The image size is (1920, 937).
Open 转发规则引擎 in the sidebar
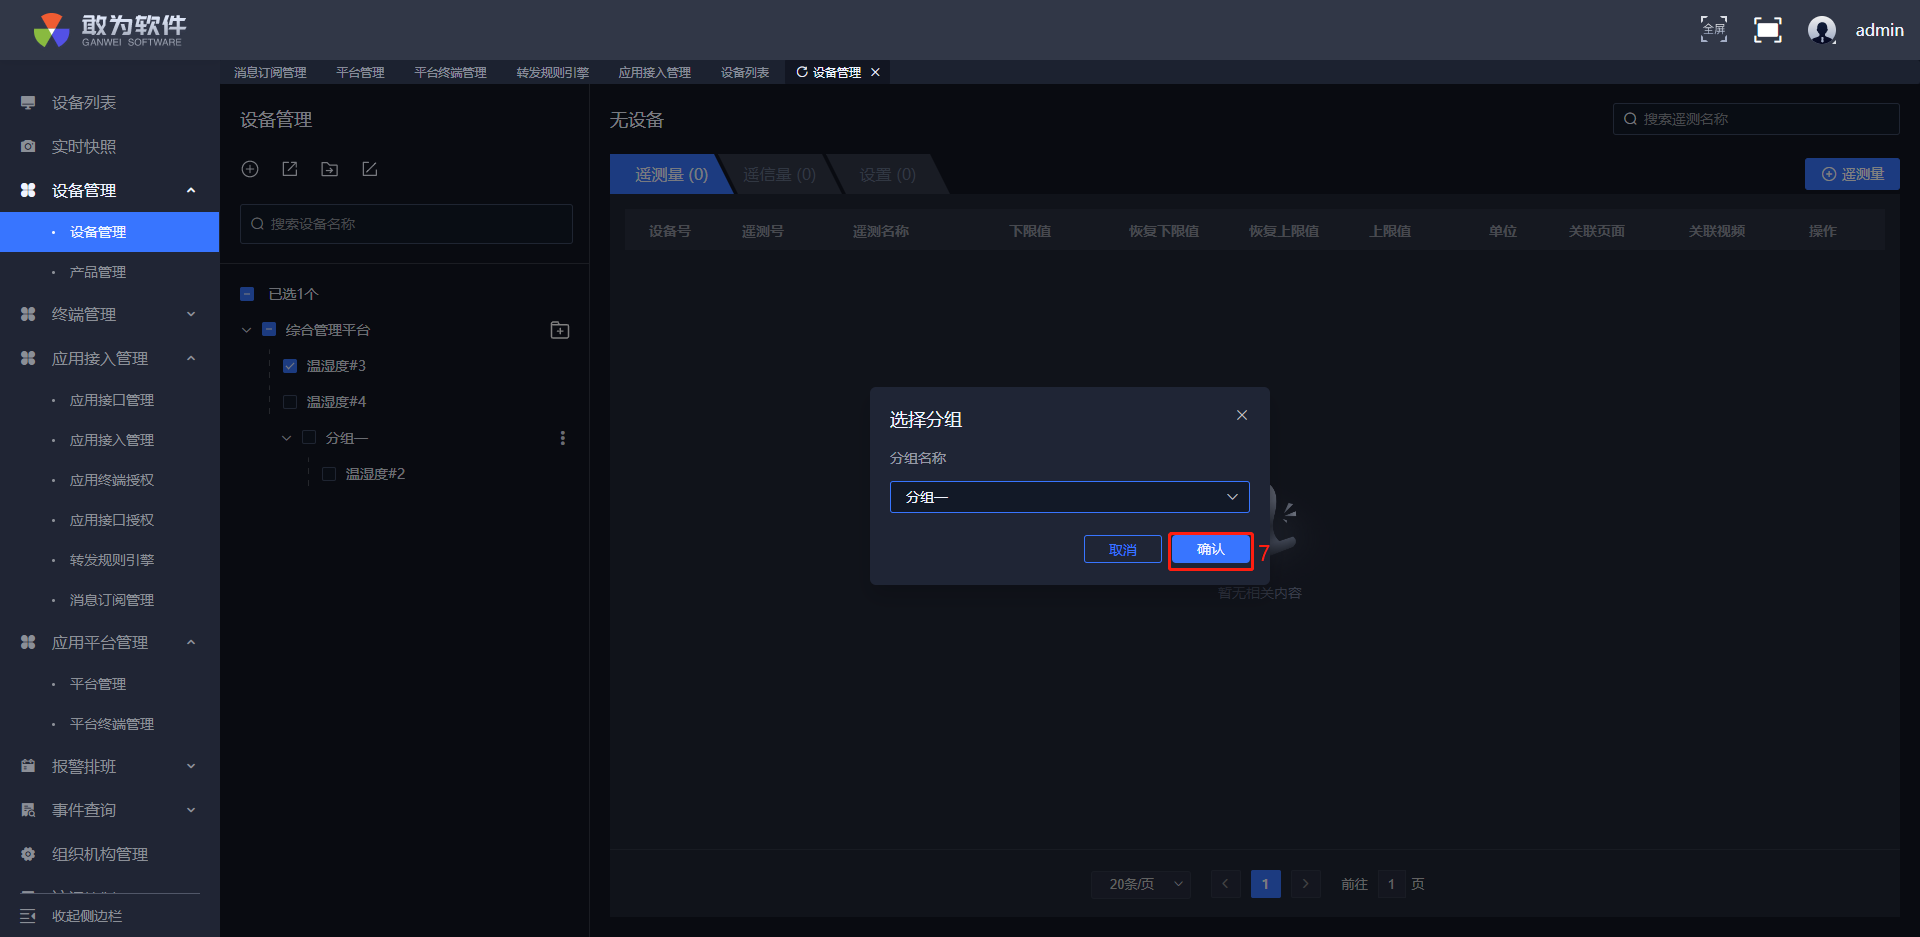coord(110,560)
